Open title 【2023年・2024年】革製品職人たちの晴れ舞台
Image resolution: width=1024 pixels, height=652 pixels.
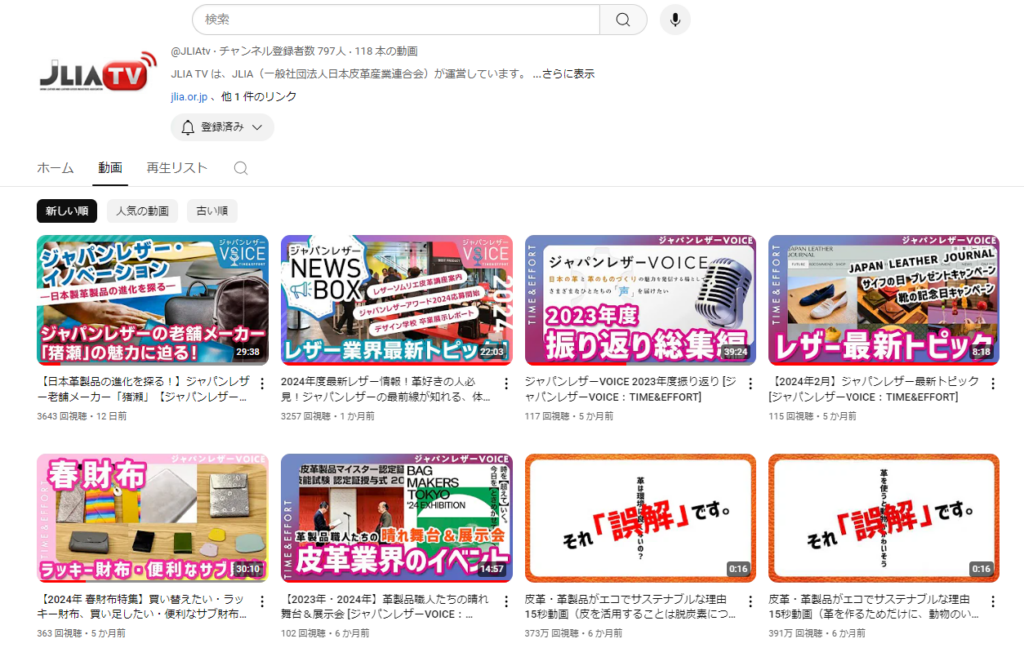[385, 606]
